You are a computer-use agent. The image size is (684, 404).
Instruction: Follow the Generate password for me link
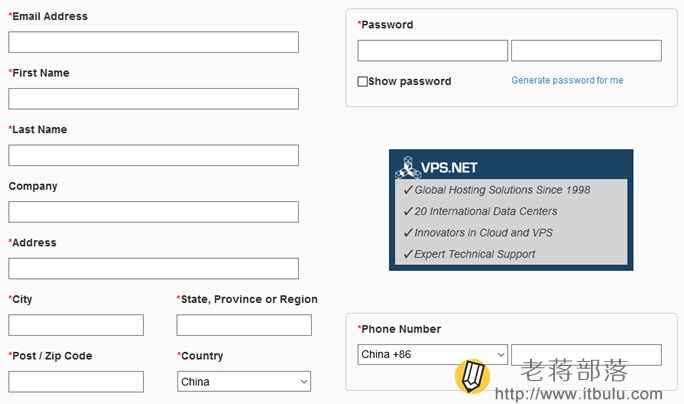tap(567, 80)
